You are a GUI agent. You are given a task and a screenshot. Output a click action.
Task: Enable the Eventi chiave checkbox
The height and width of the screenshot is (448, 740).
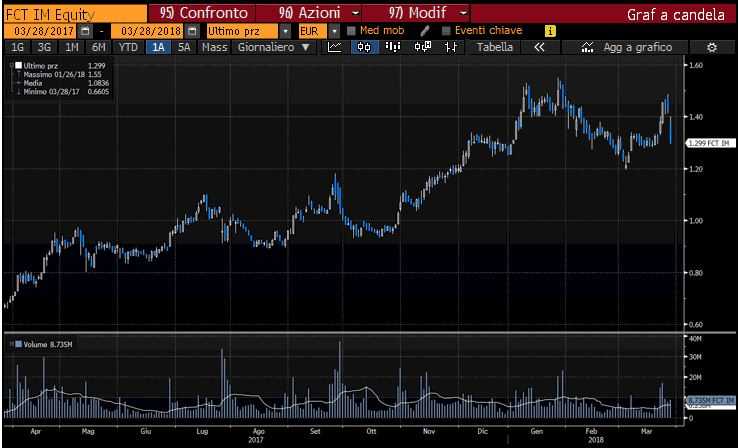tap(446, 31)
